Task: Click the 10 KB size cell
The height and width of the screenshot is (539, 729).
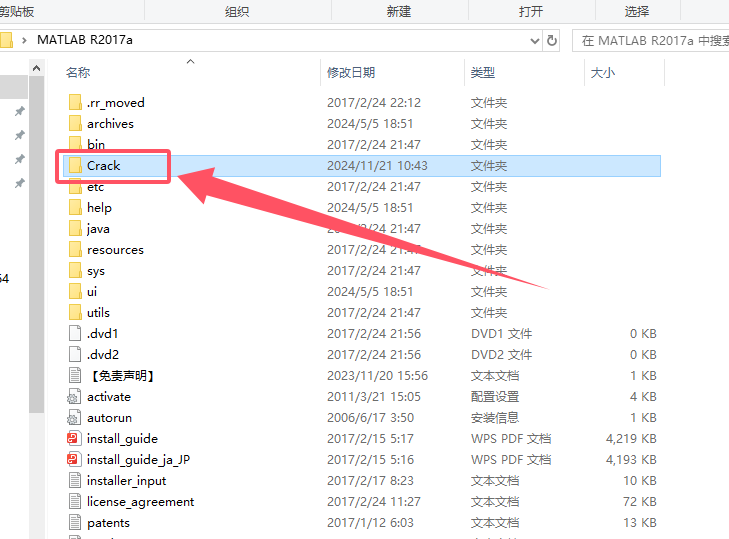Action: point(640,481)
